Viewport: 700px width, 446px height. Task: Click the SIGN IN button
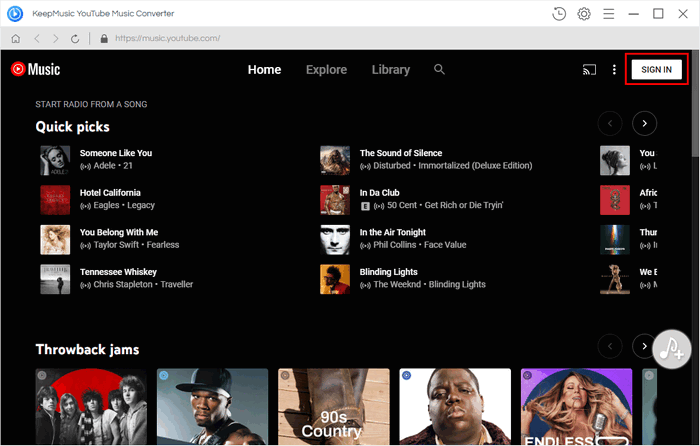click(x=656, y=70)
